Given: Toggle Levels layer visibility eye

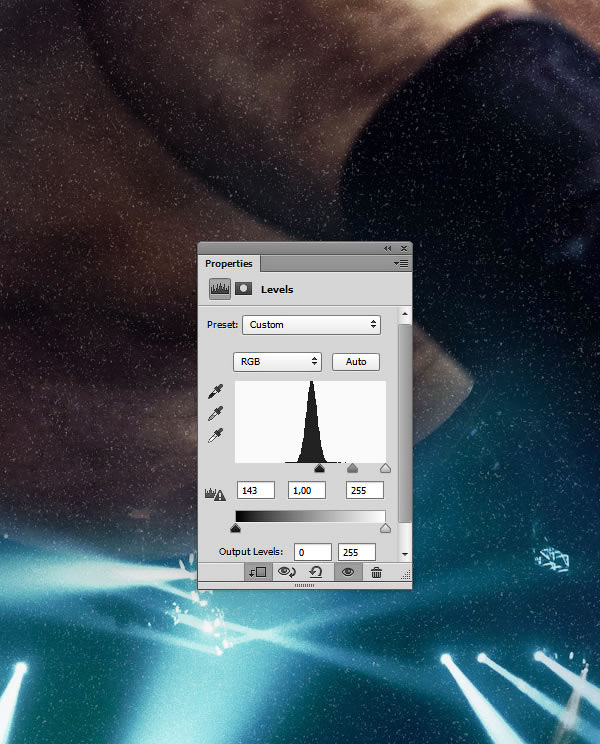Looking at the screenshot, I should coord(348,572).
